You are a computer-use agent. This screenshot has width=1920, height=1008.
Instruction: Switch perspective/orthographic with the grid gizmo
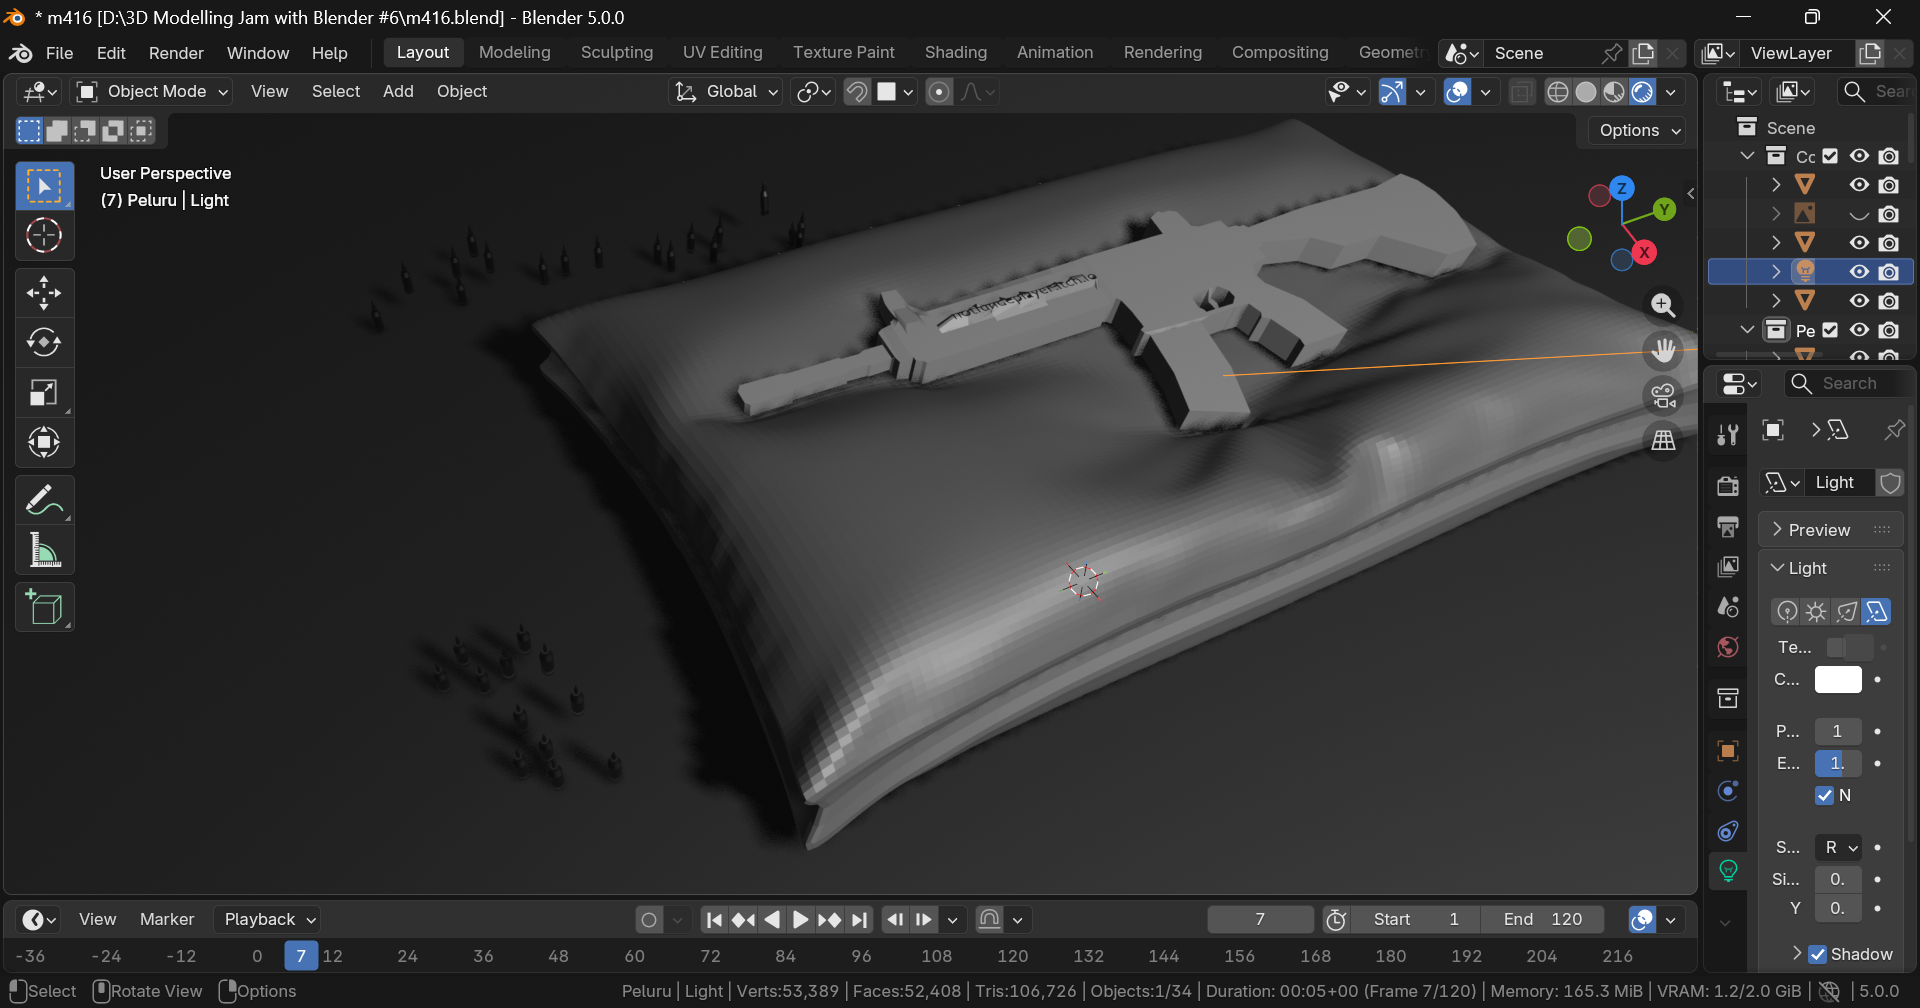coord(1663,440)
